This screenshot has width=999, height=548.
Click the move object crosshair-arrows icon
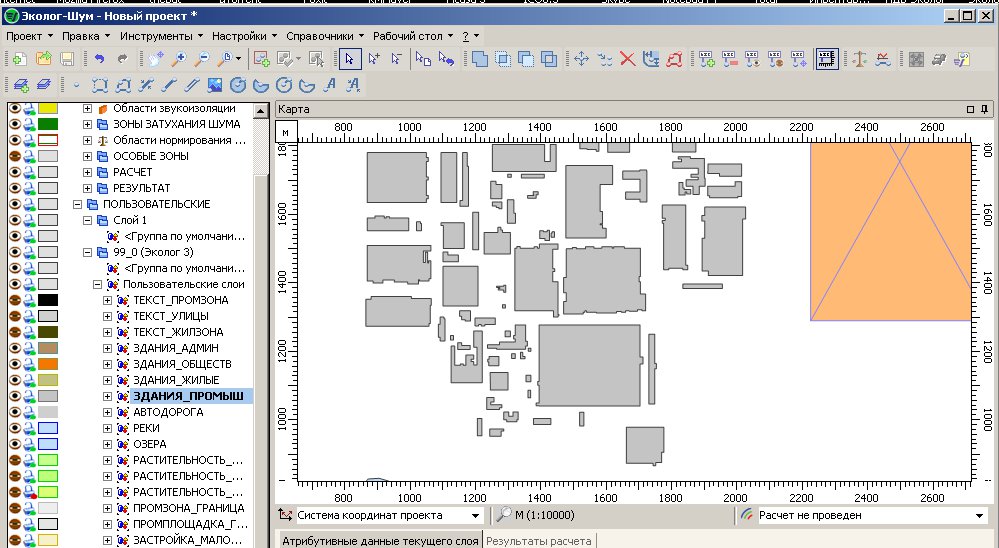click(x=580, y=60)
